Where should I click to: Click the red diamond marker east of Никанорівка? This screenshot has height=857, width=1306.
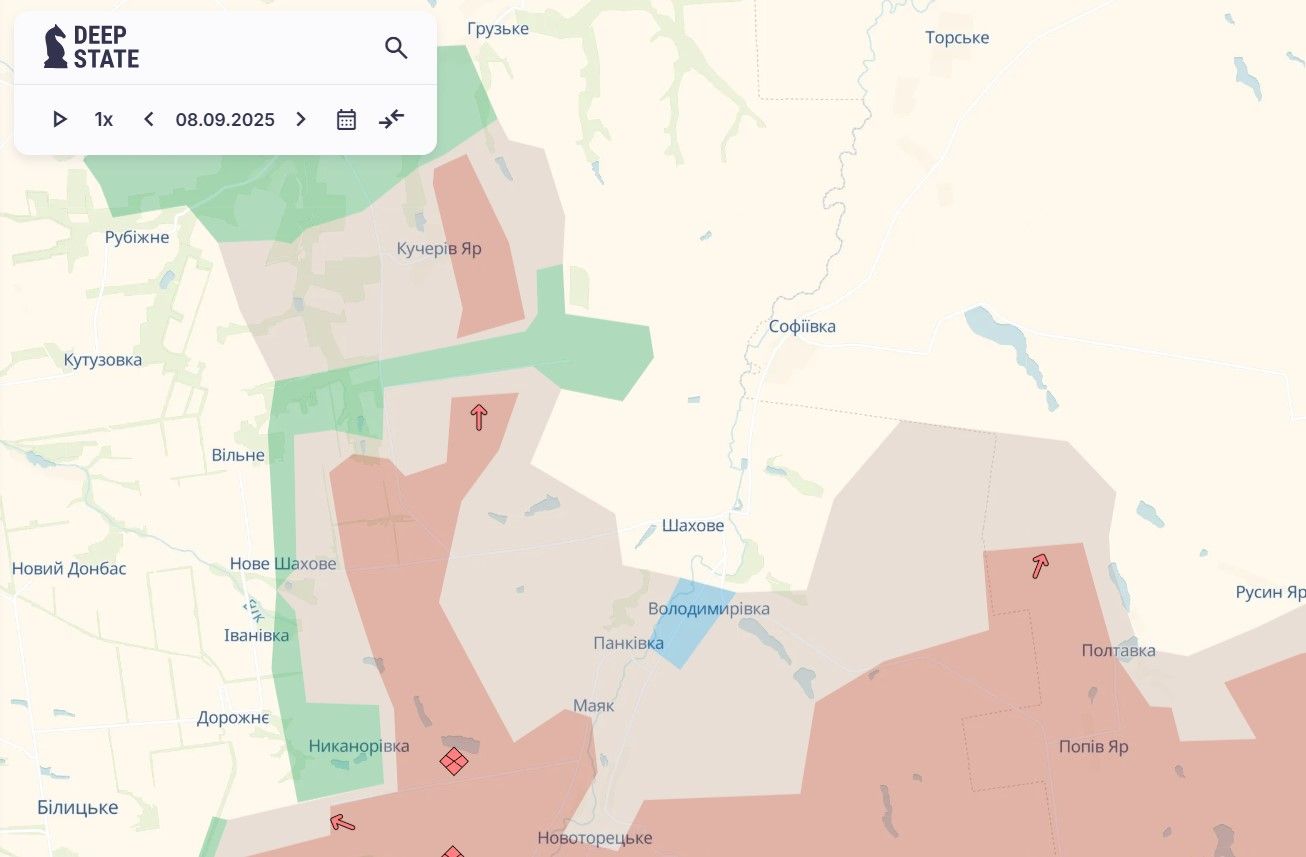[454, 761]
